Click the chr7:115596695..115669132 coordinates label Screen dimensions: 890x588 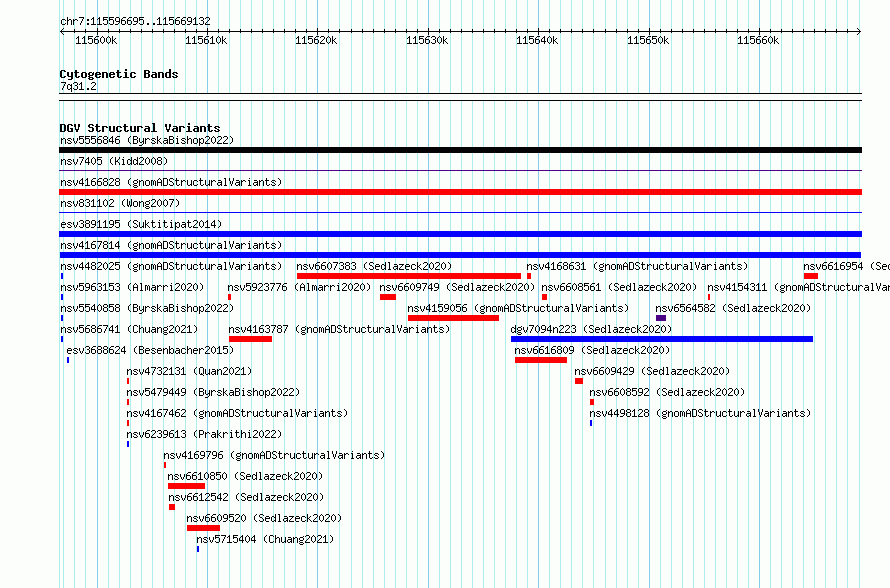point(135,21)
